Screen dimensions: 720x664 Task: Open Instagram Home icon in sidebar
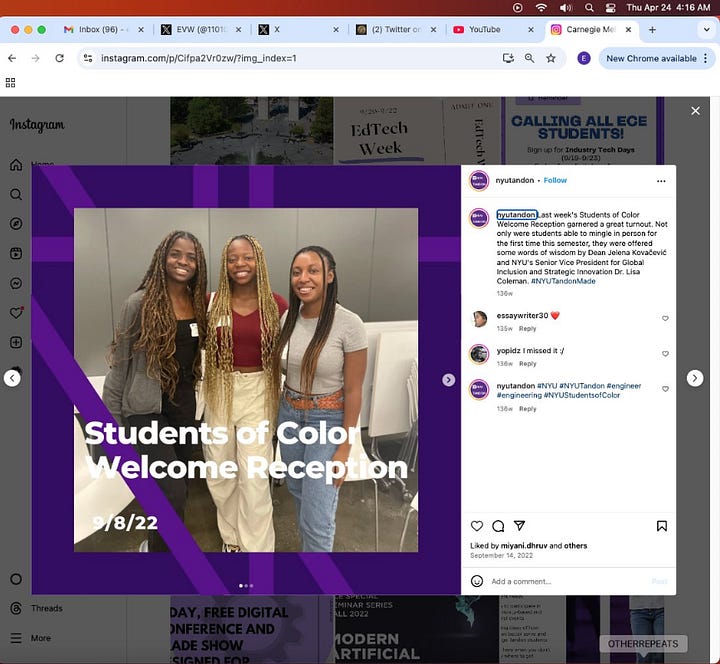coord(16,164)
